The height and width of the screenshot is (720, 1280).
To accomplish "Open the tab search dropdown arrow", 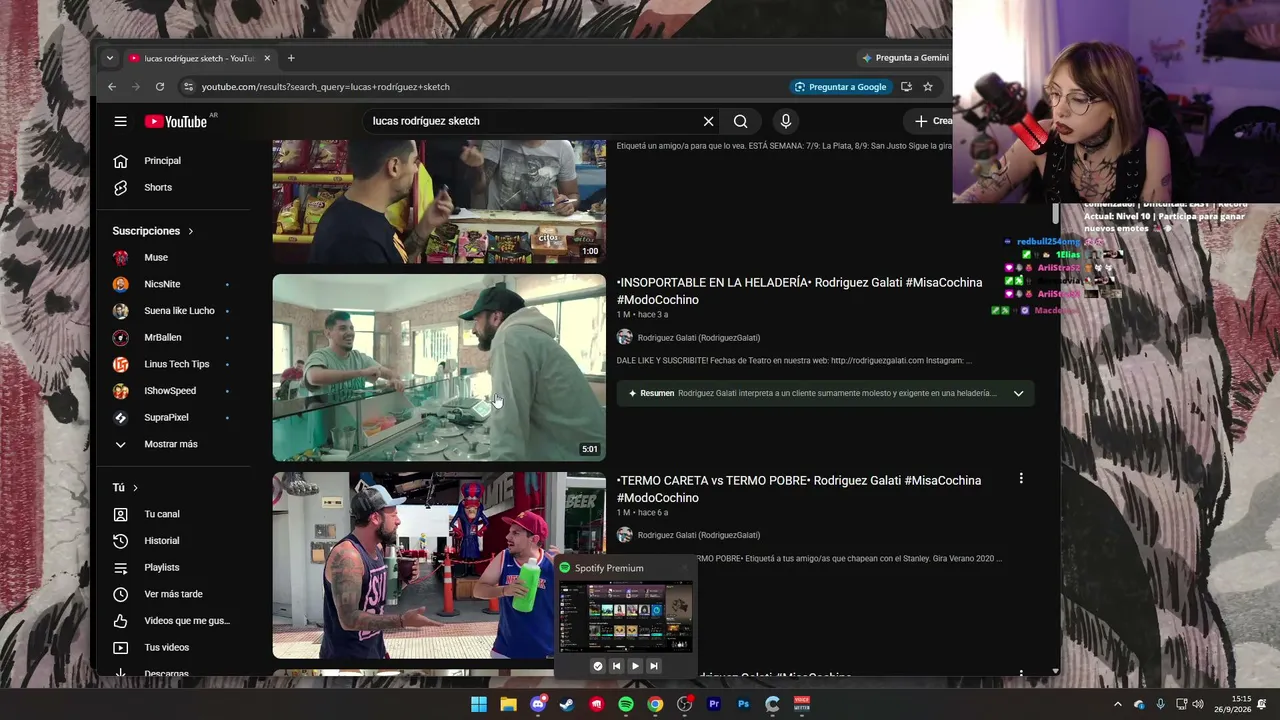I will click(110, 58).
